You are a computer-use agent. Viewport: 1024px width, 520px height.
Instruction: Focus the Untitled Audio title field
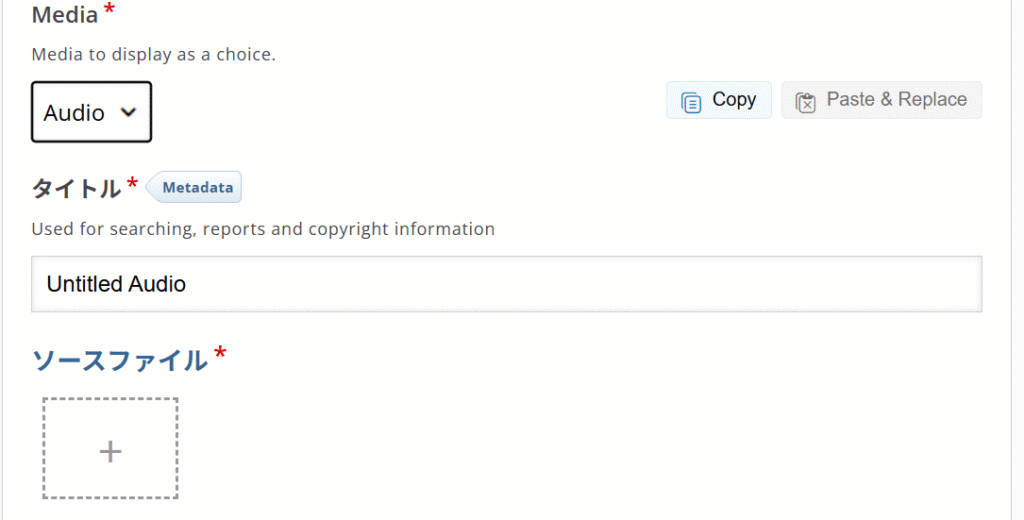click(x=506, y=284)
